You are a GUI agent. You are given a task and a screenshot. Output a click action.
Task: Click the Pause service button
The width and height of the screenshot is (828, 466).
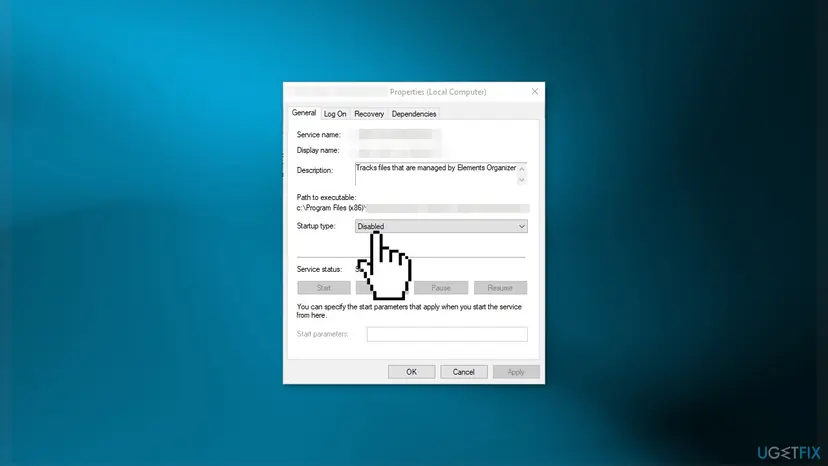pyautogui.click(x=441, y=287)
